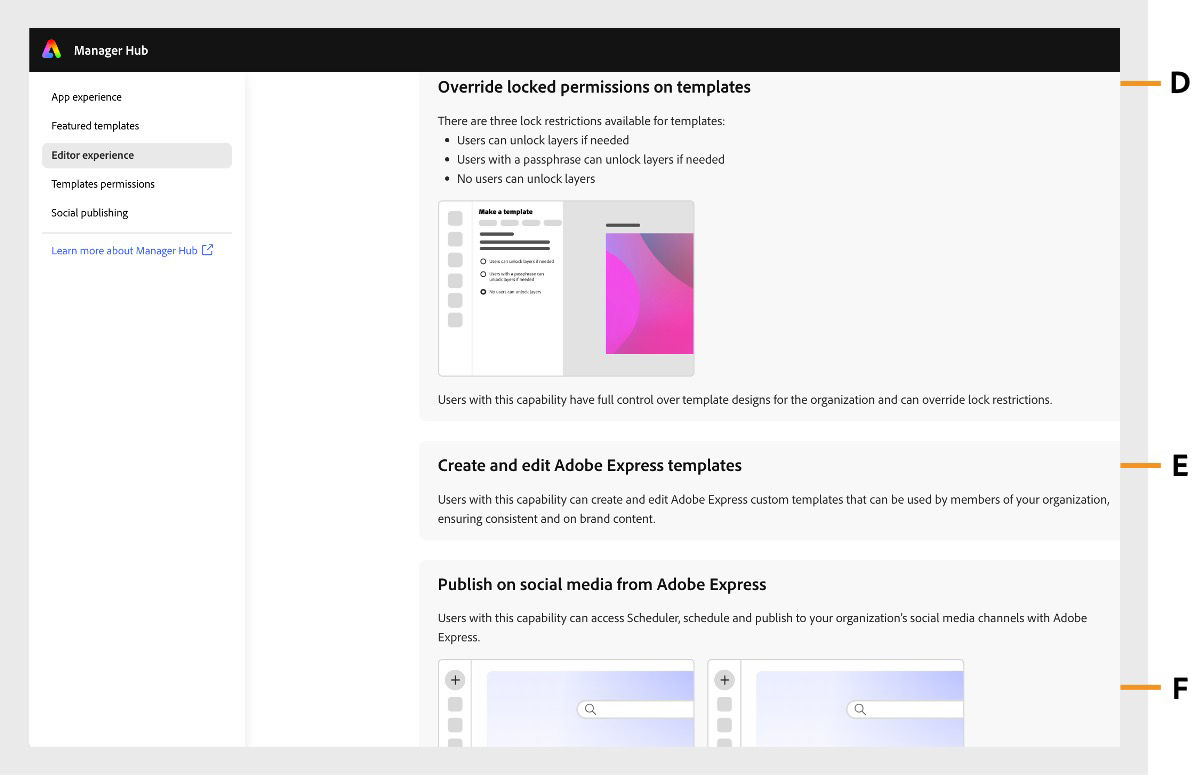Screen dimensions: 1200x775
Task: Click the first social publishing preview thumbnail
Action: 566,703
